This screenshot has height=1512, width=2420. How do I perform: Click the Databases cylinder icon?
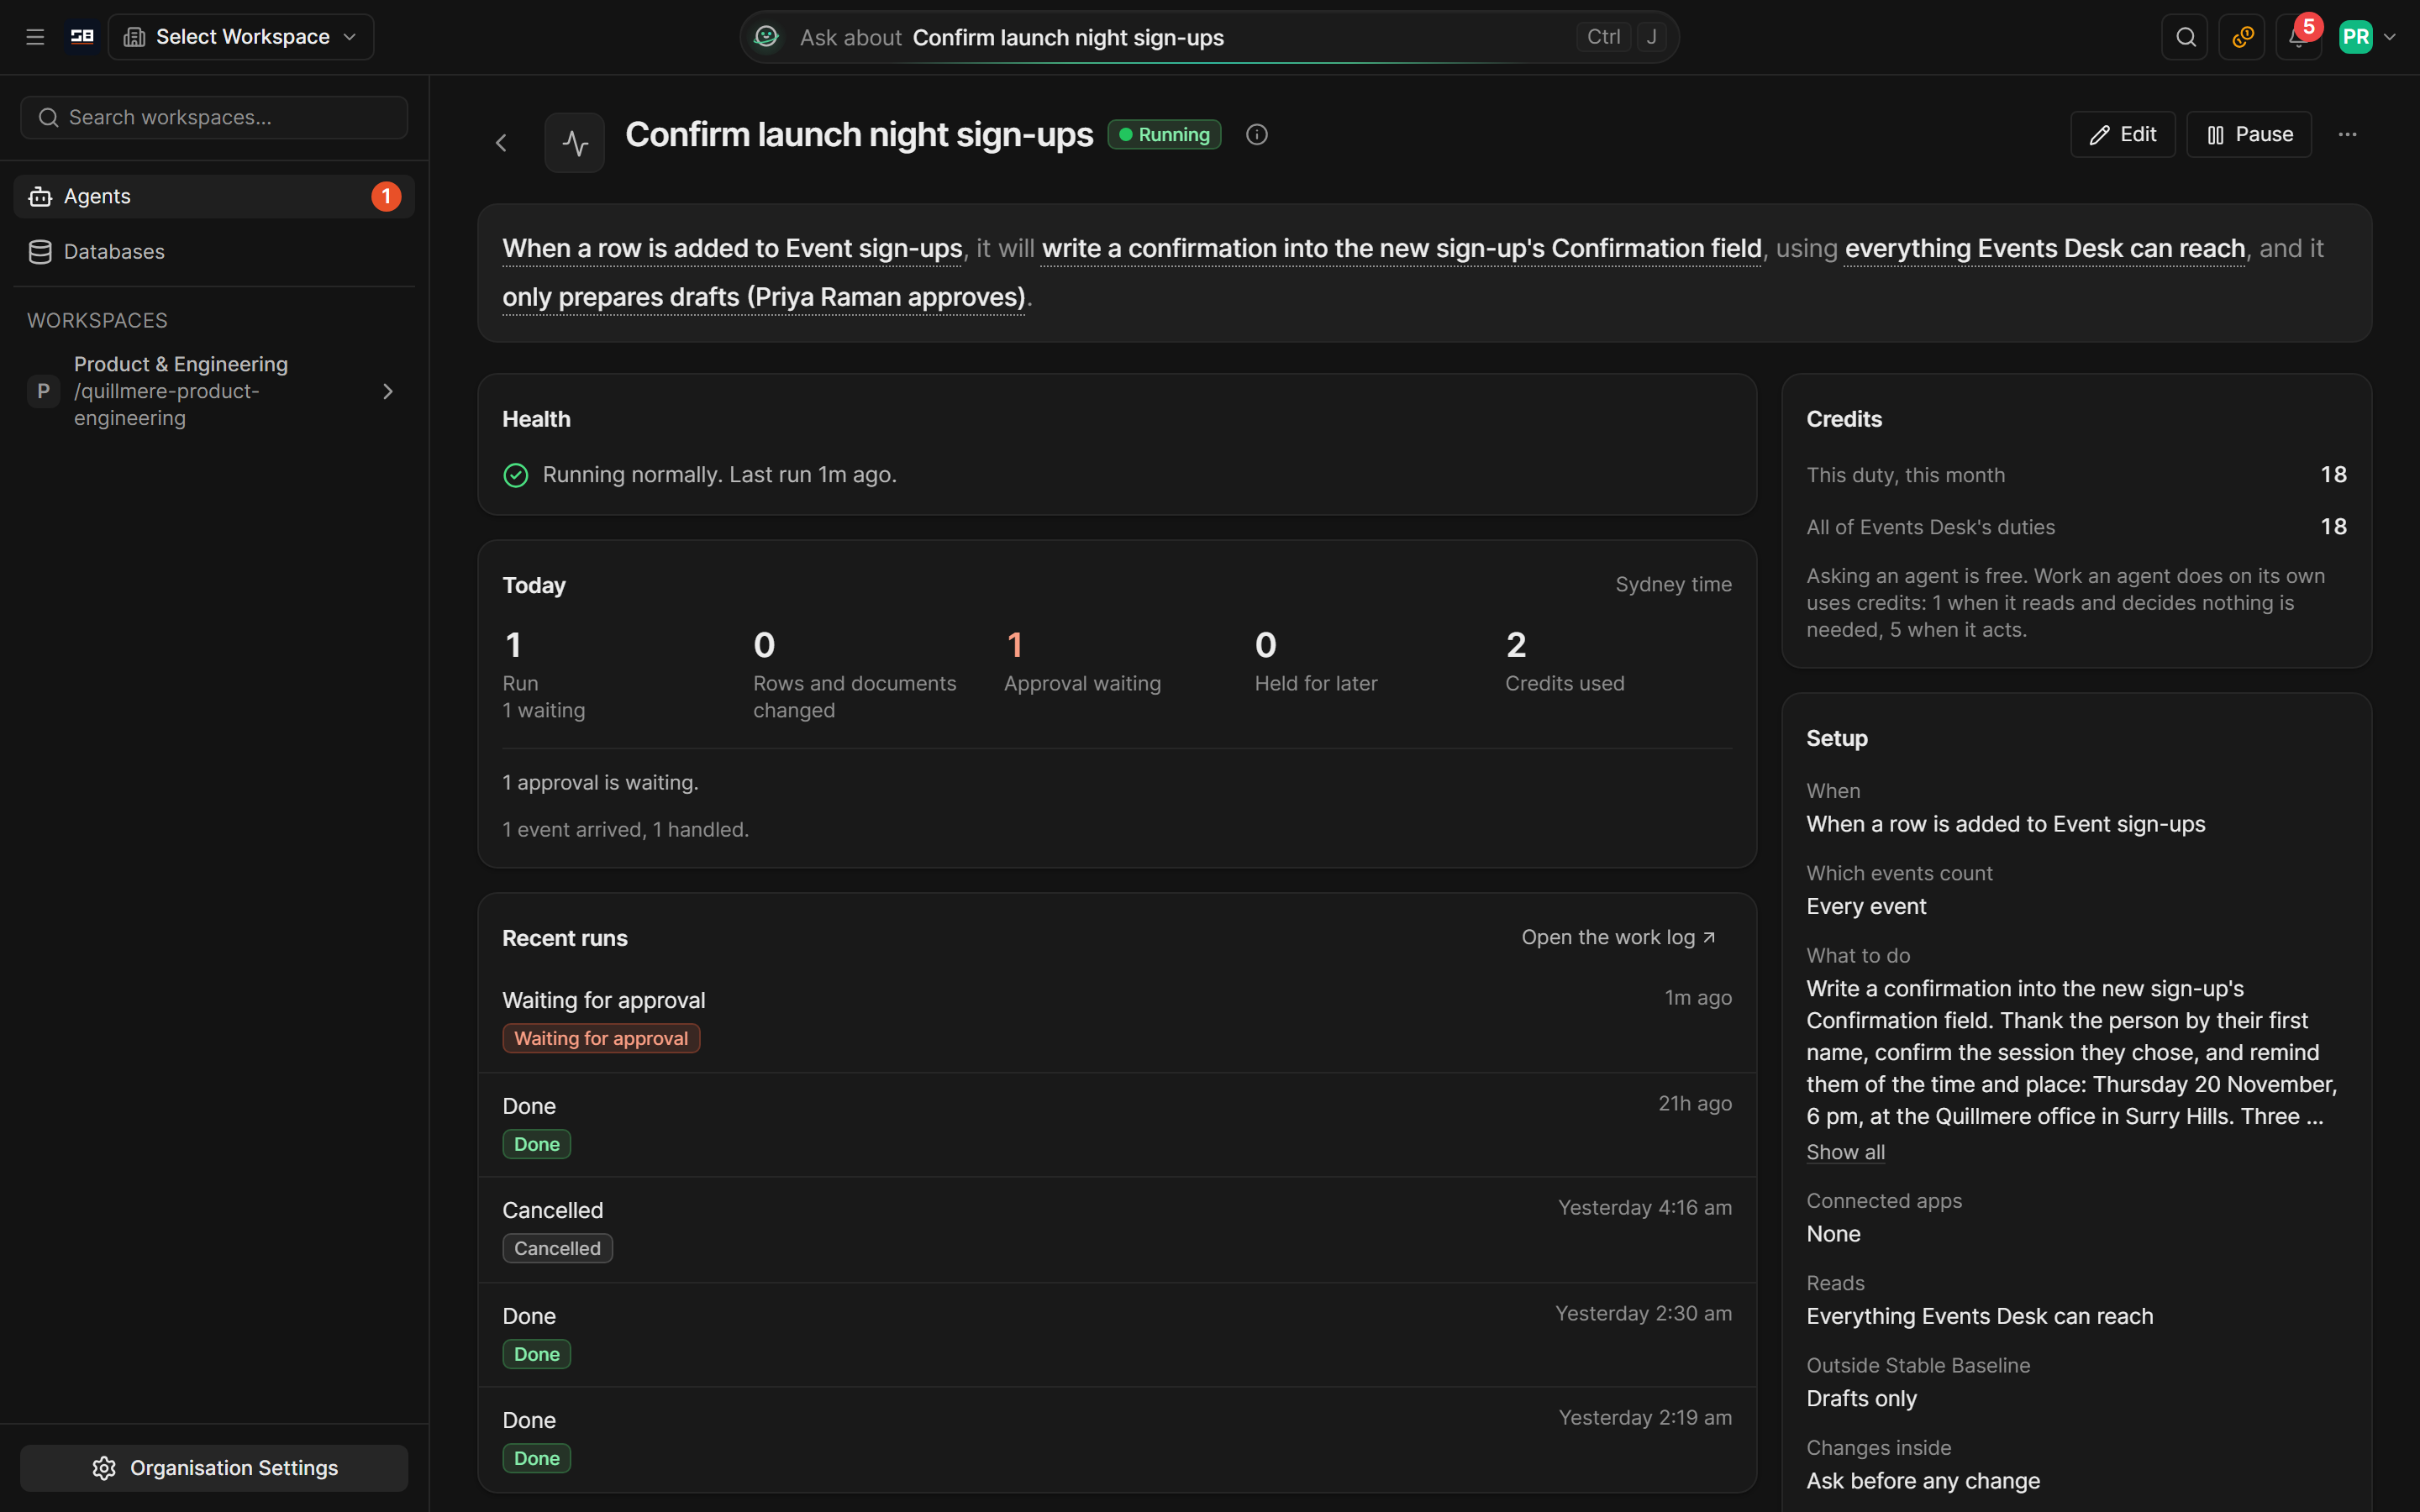(40, 252)
